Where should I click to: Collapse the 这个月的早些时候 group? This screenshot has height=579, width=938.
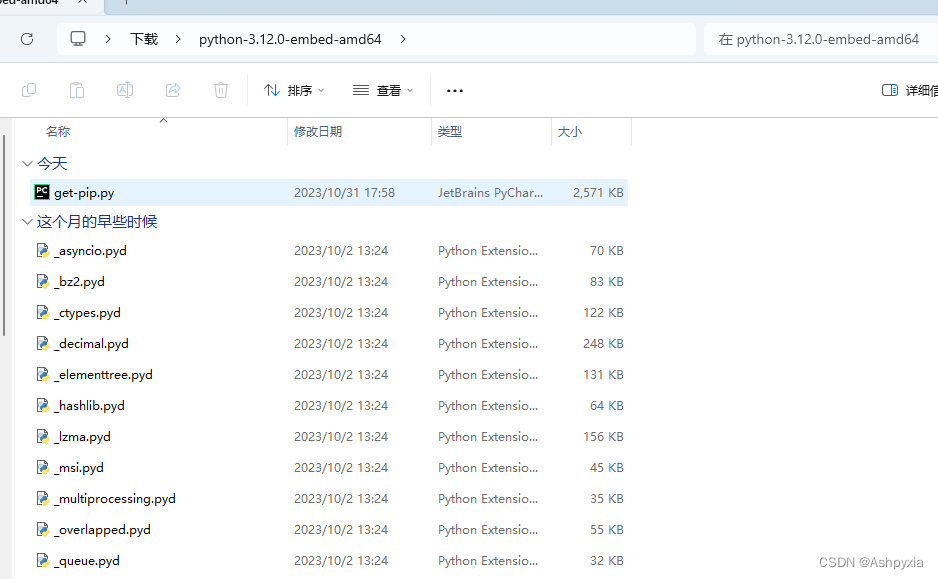(27, 222)
